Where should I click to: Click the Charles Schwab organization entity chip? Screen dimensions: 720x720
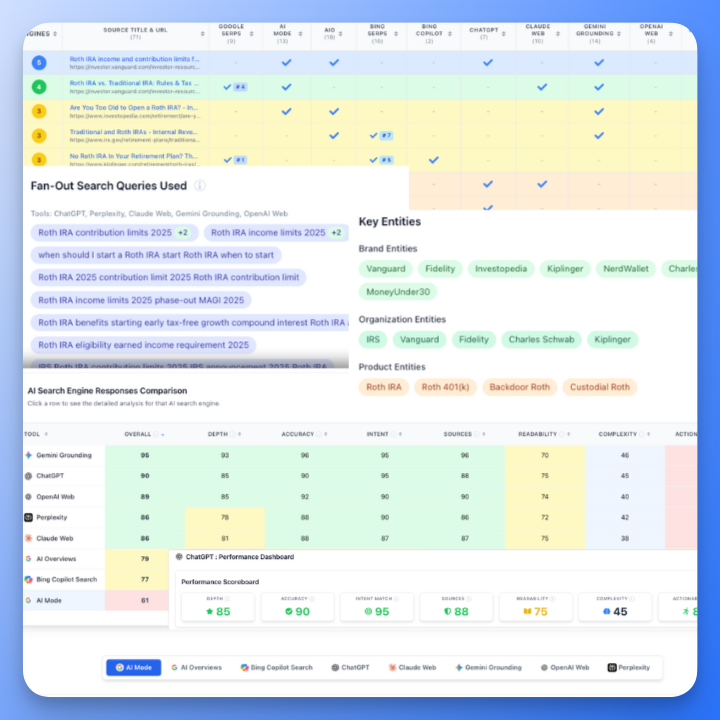(541, 340)
